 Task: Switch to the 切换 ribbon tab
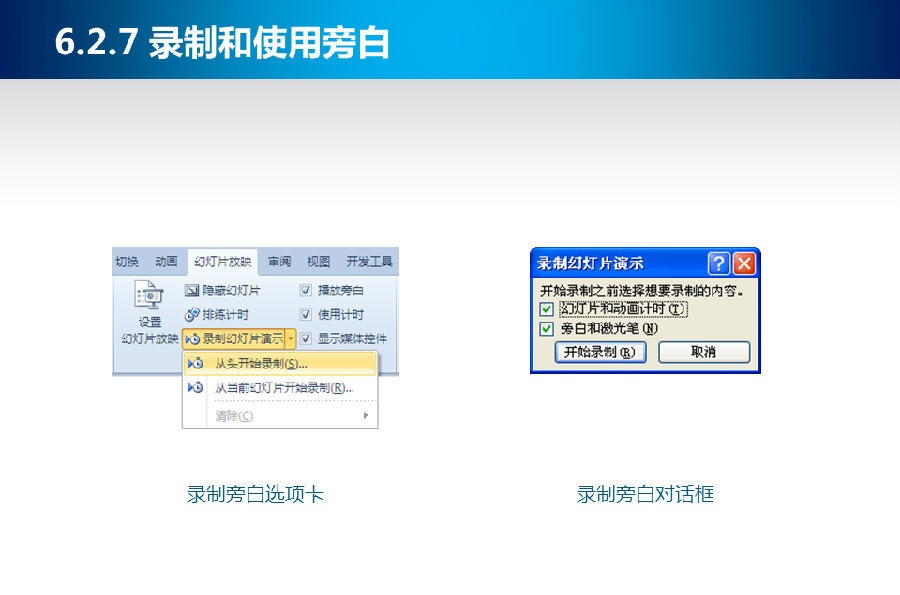(x=127, y=262)
